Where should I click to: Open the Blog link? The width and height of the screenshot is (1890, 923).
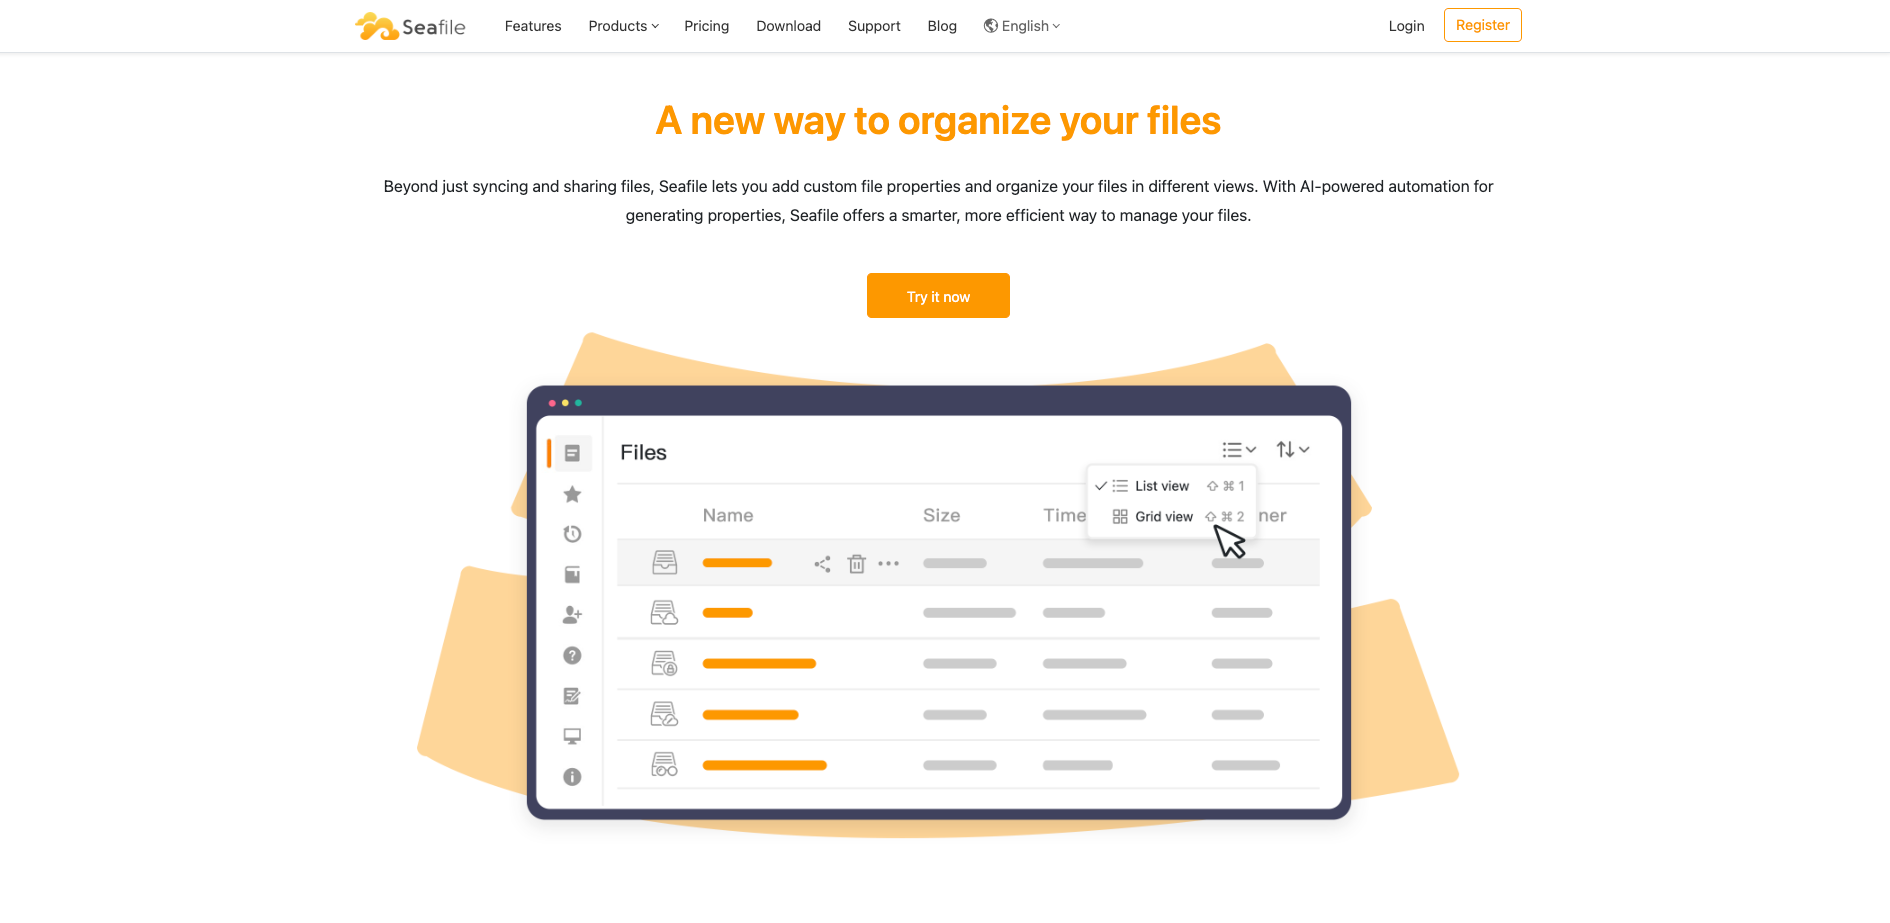[942, 26]
